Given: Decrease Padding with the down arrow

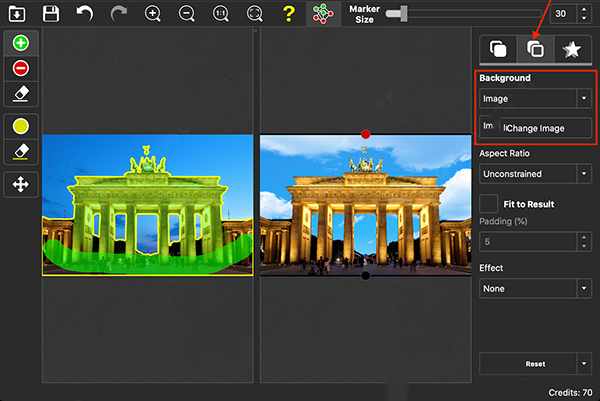Looking at the screenshot, I should (x=584, y=246).
